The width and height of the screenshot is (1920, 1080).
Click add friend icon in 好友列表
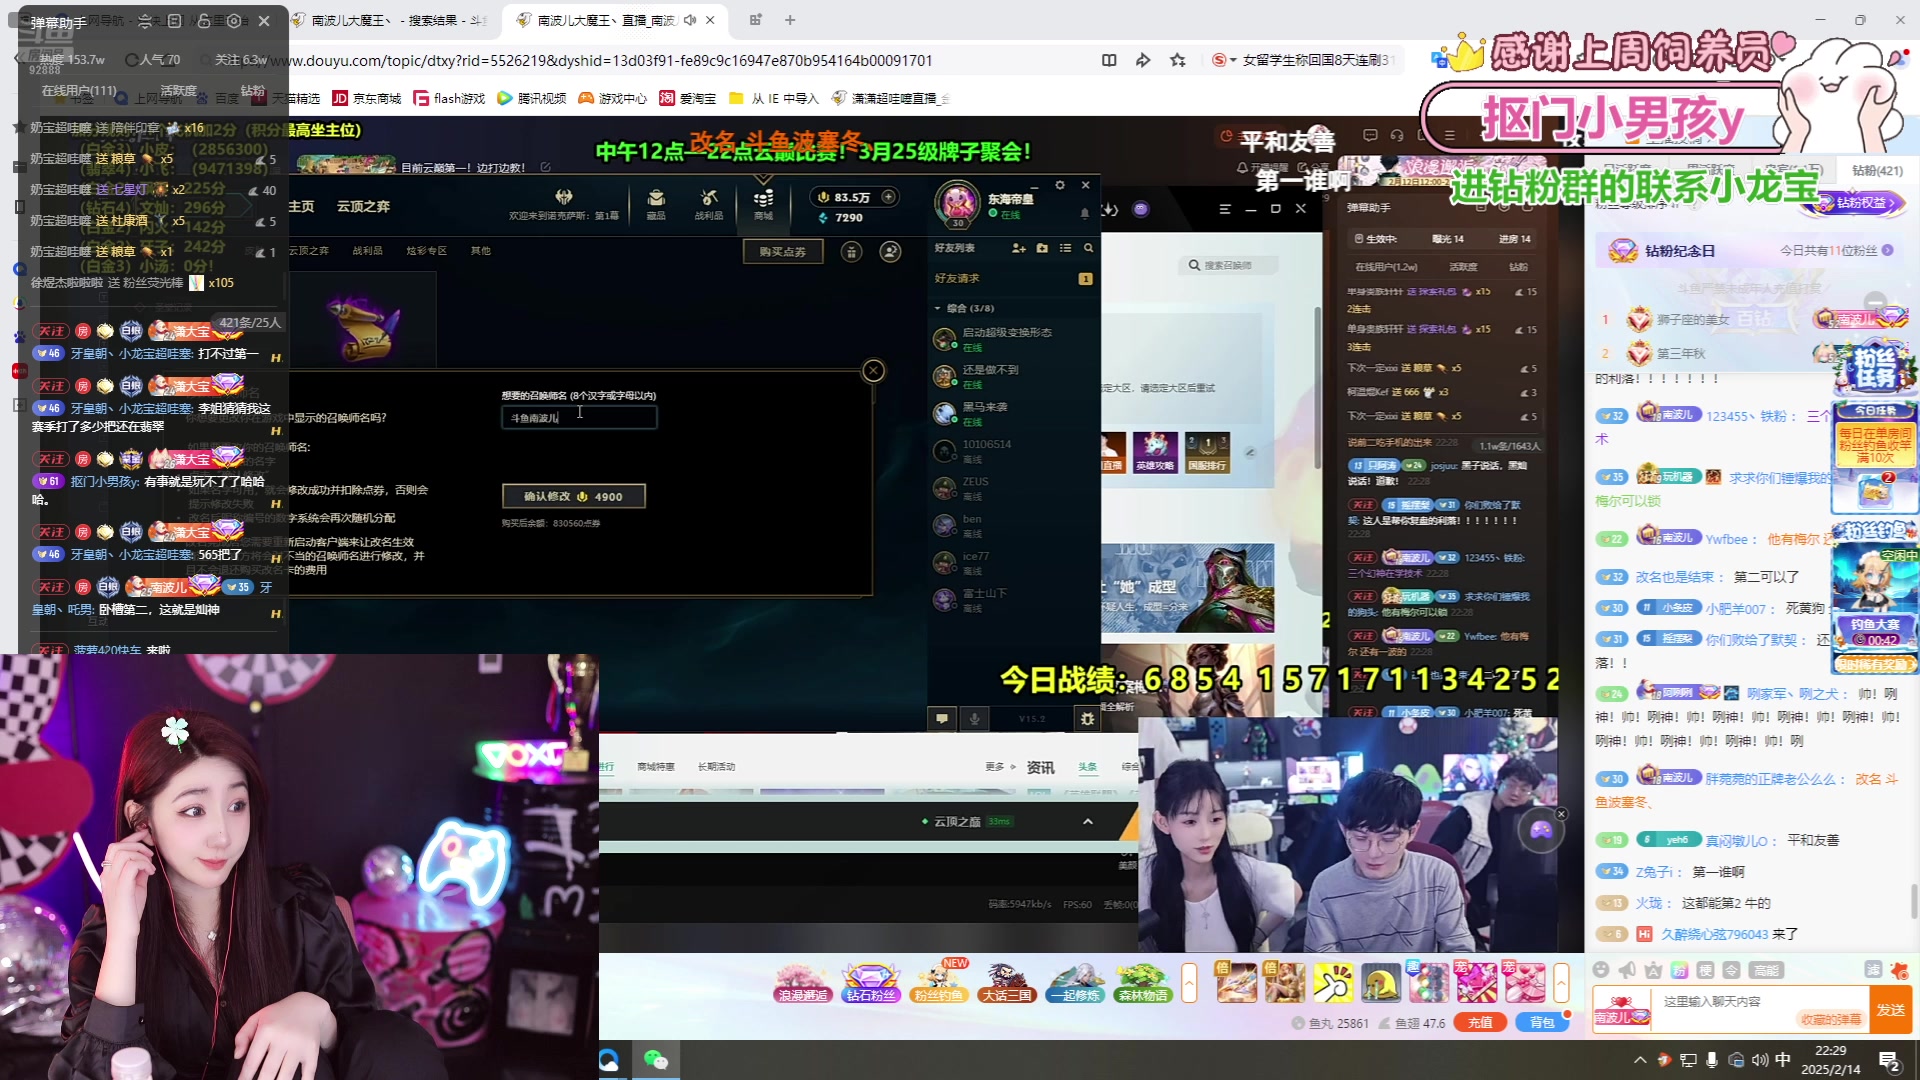pos(1018,248)
